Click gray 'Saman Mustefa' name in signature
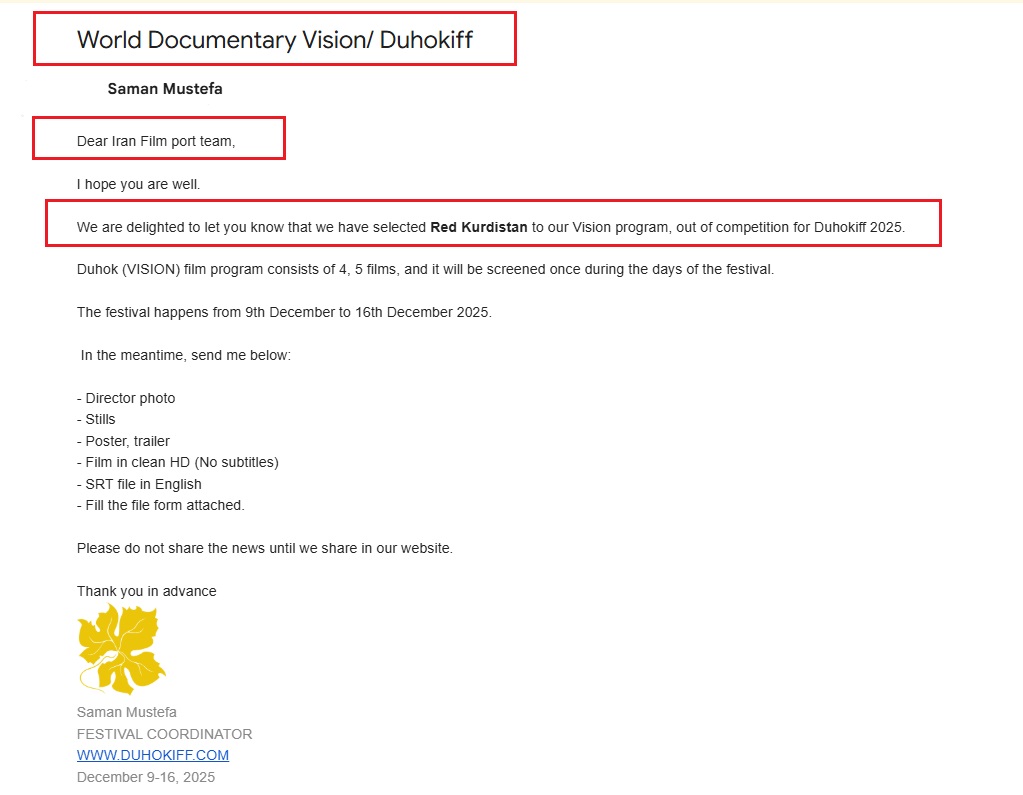The height and width of the screenshot is (795, 1023). point(127,712)
